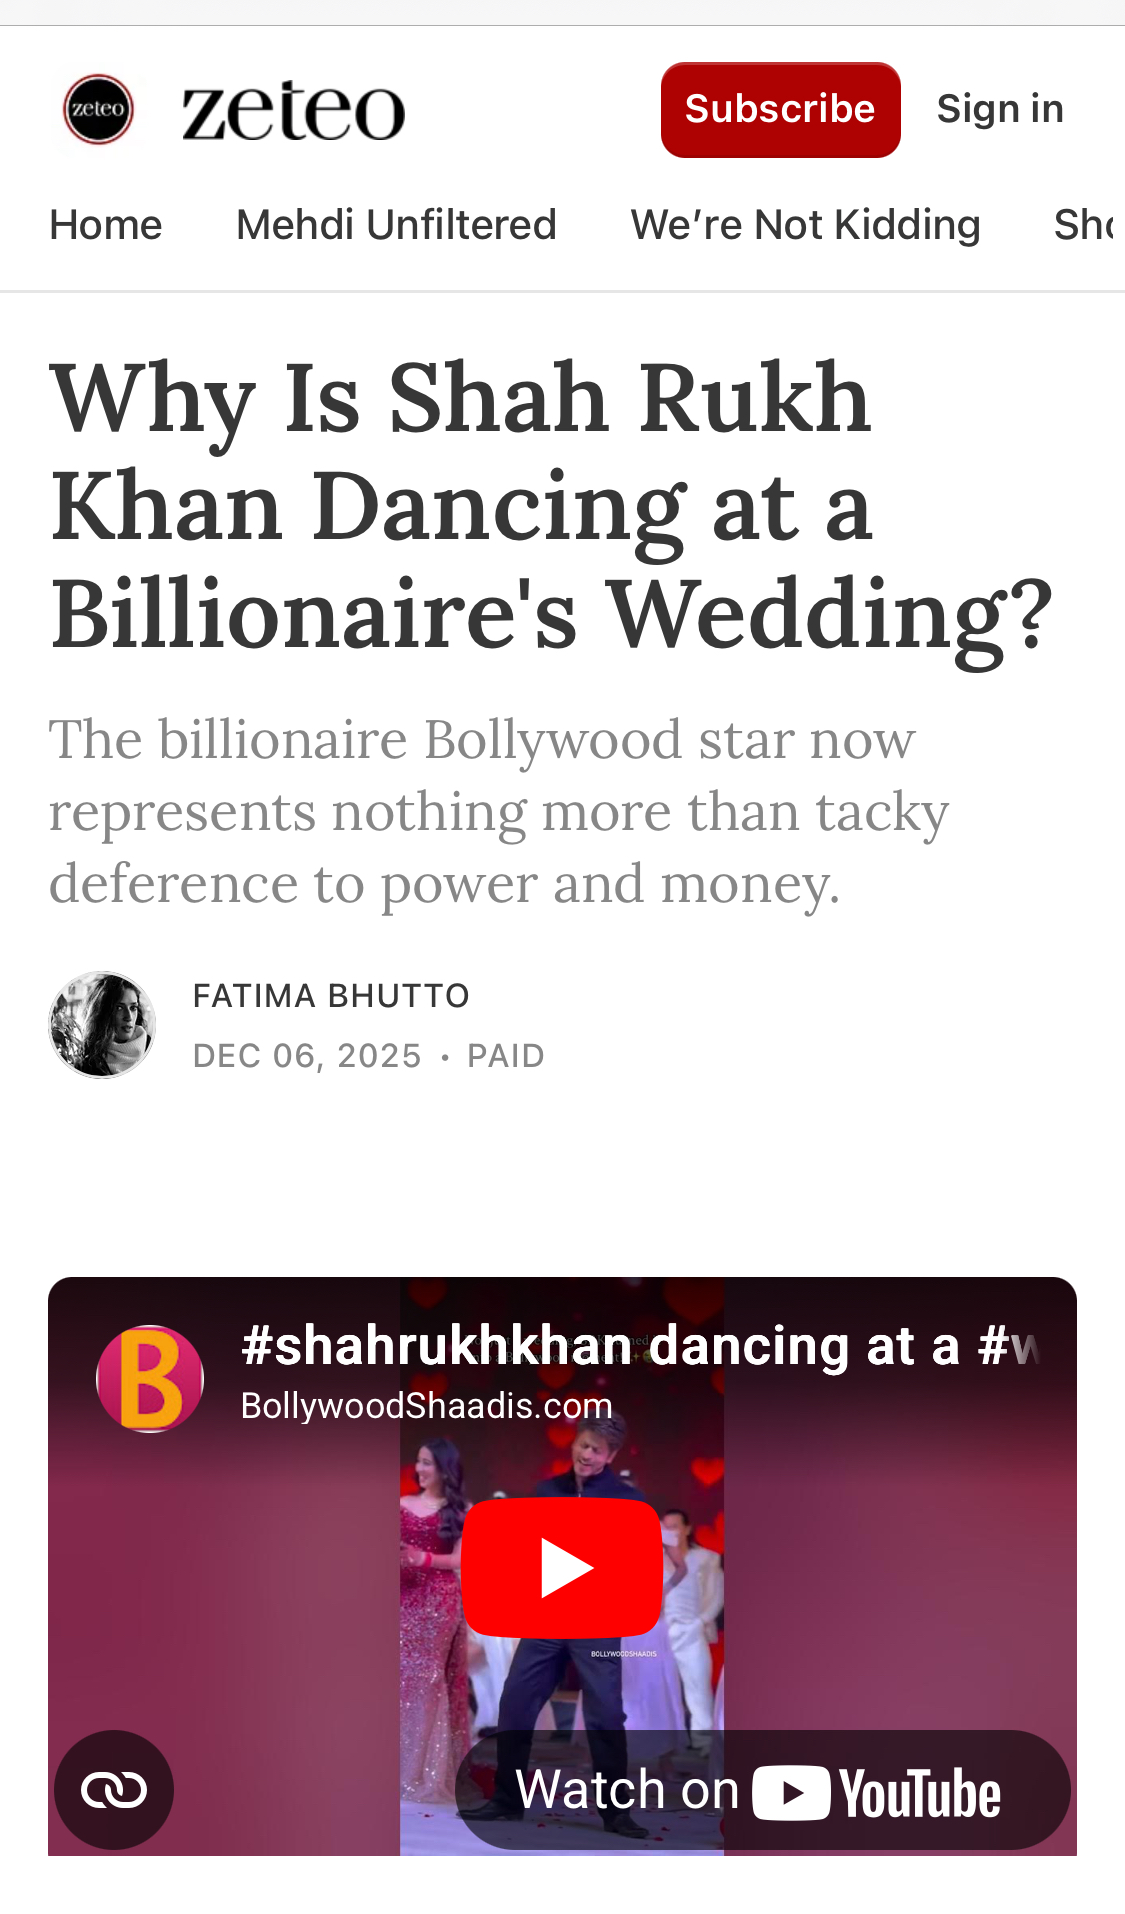
Task: Open the Fatima Bhutto author name link
Action: pyautogui.click(x=331, y=996)
